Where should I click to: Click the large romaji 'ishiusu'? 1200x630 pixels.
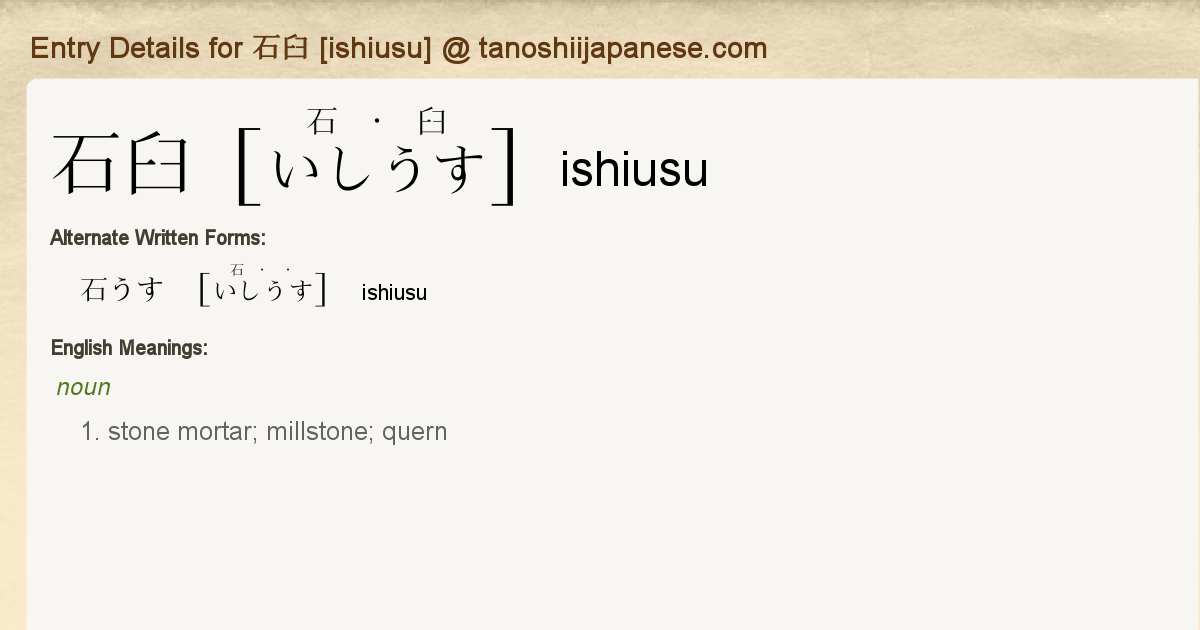click(x=634, y=170)
